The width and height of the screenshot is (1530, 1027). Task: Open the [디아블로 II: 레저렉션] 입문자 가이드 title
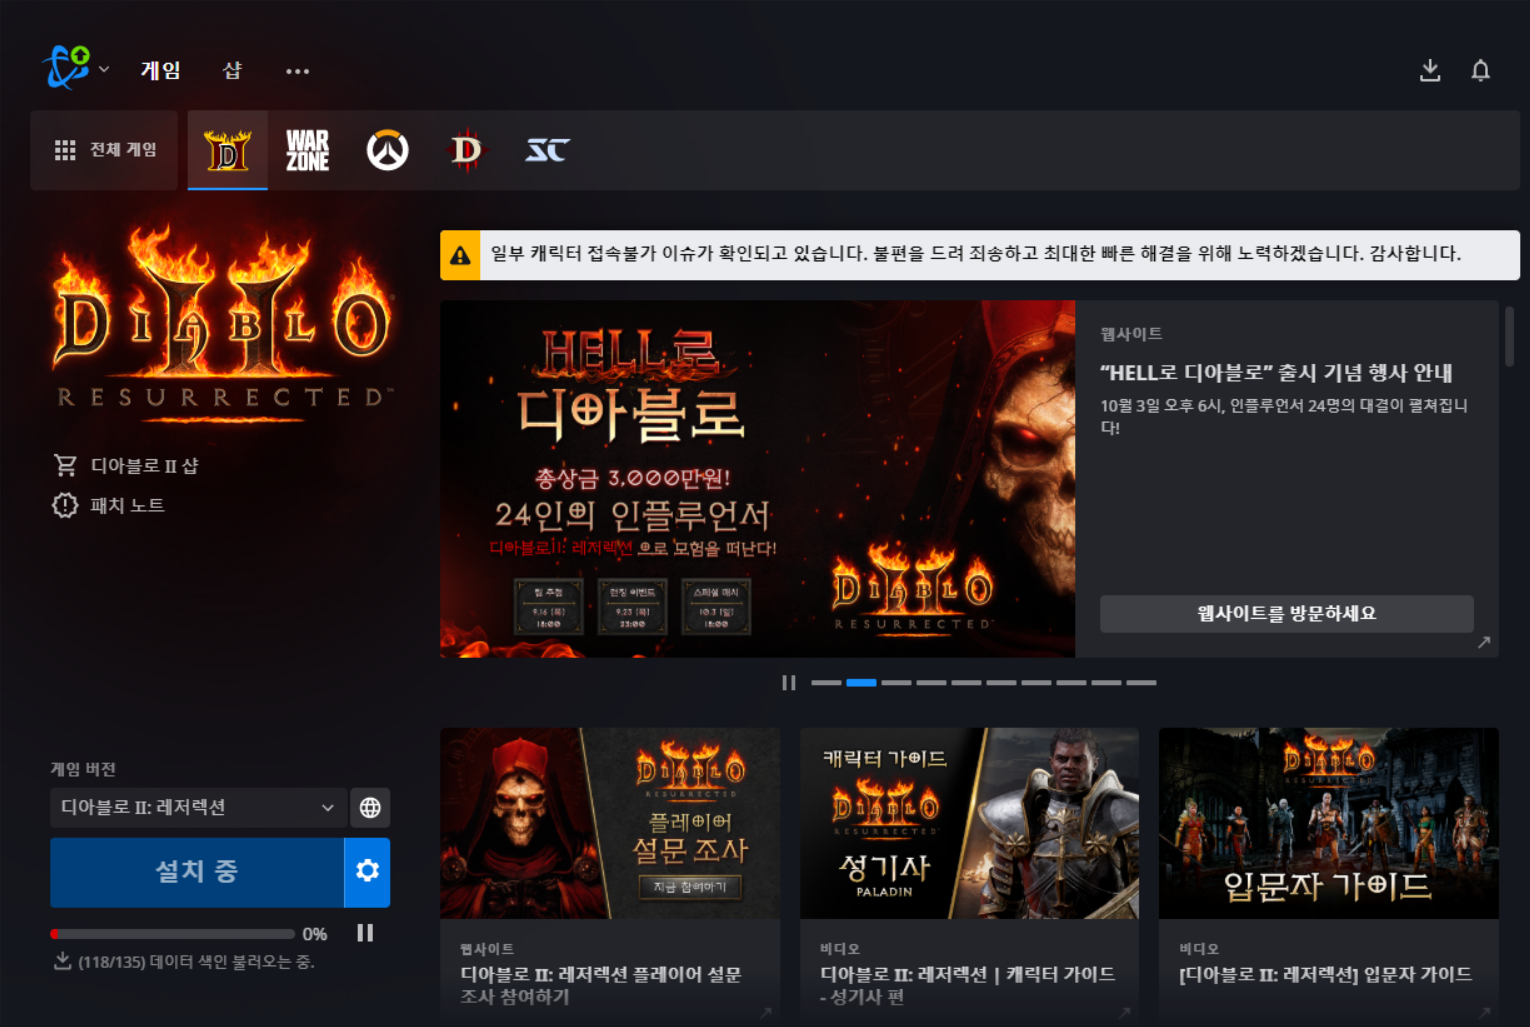pyautogui.click(x=1325, y=975)
